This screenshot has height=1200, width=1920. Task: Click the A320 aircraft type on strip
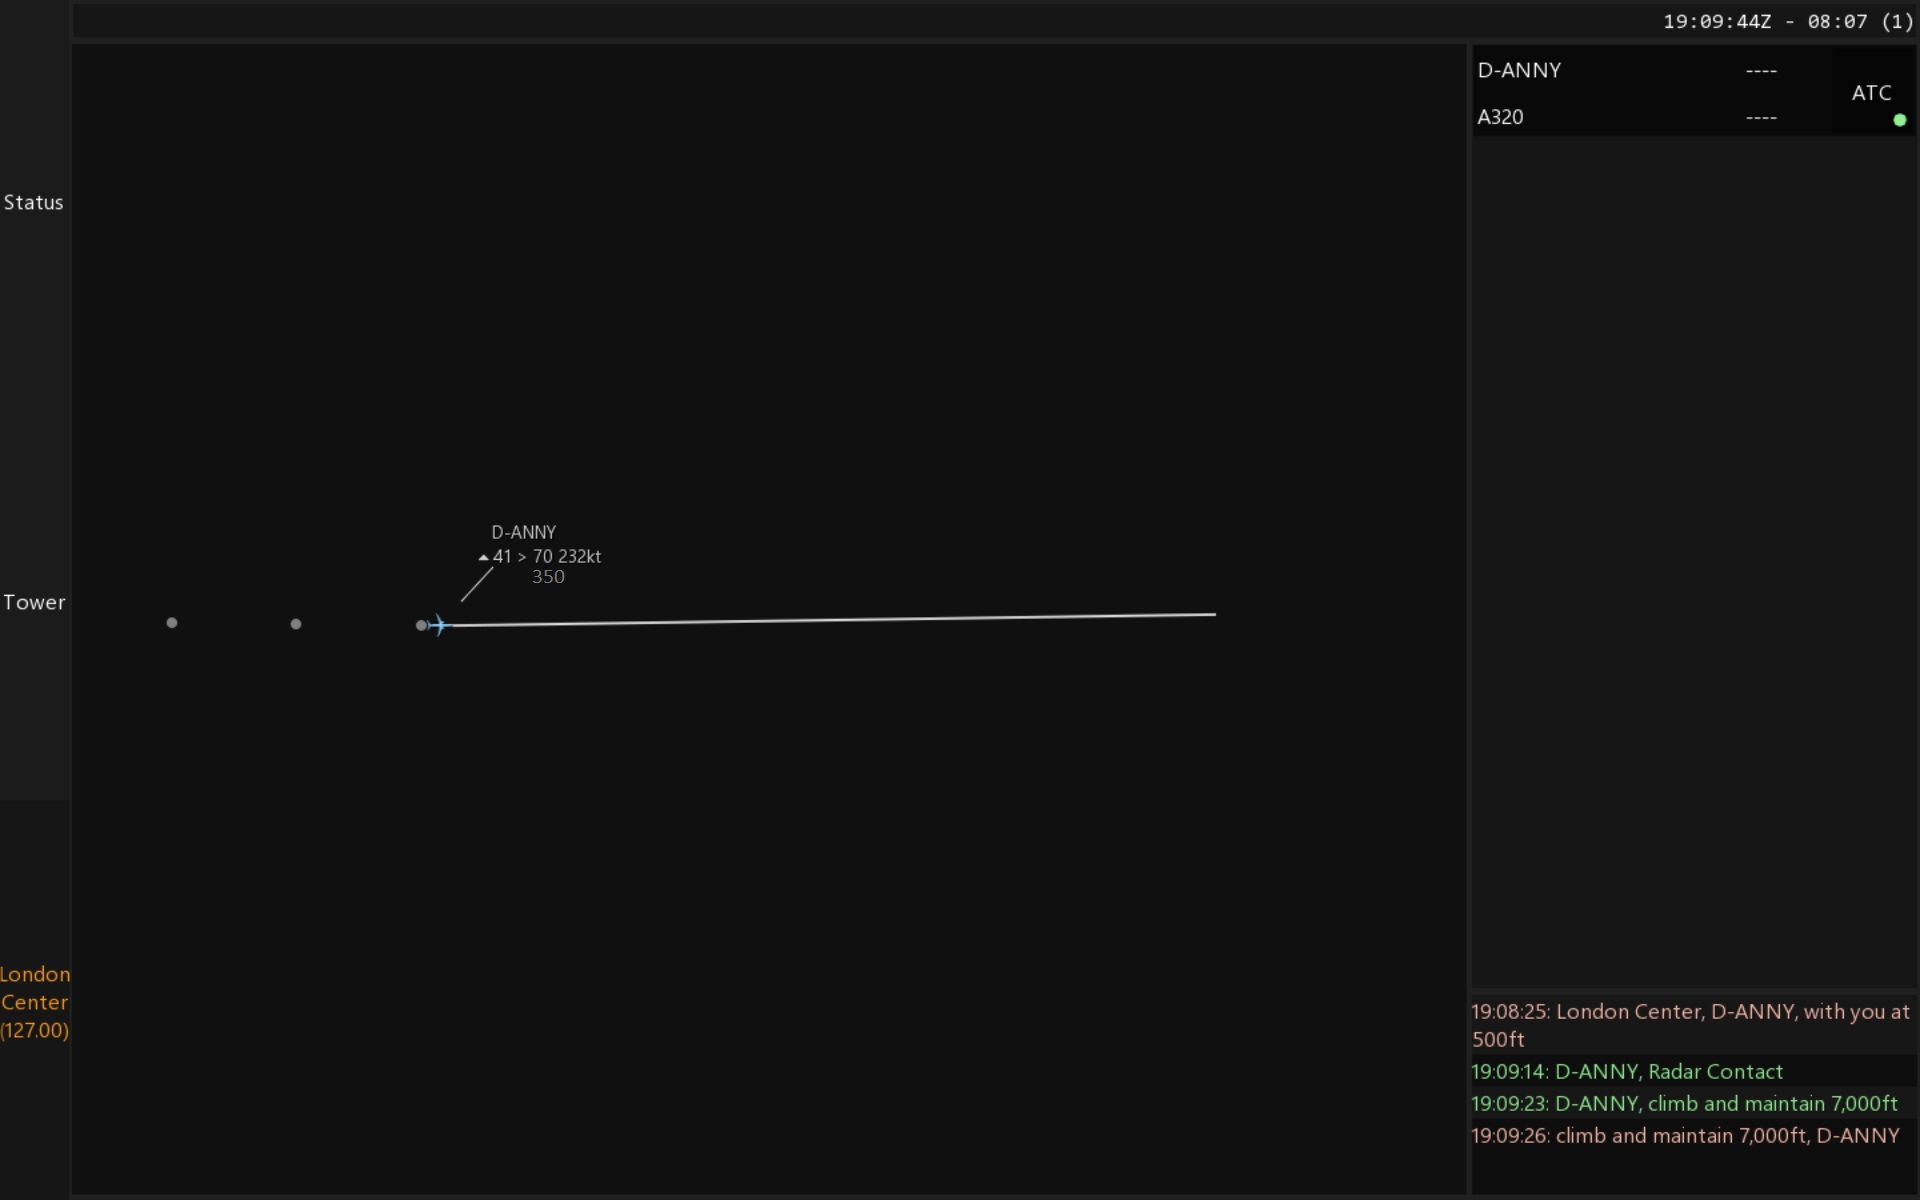click(x=1500, y=117)
